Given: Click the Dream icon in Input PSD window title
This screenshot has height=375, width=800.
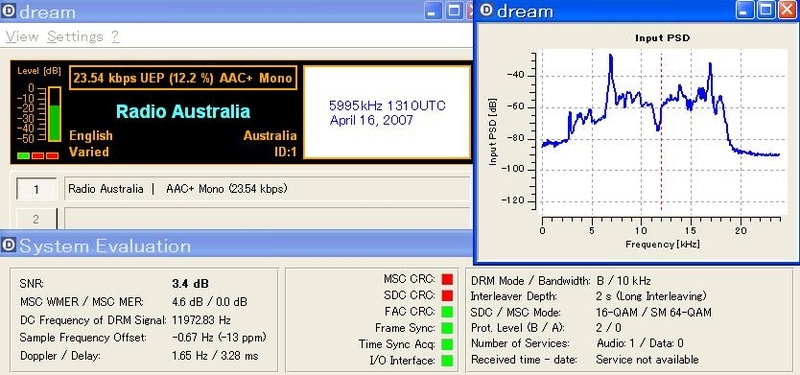Looking at the screenshot, I should click(487, 10).
